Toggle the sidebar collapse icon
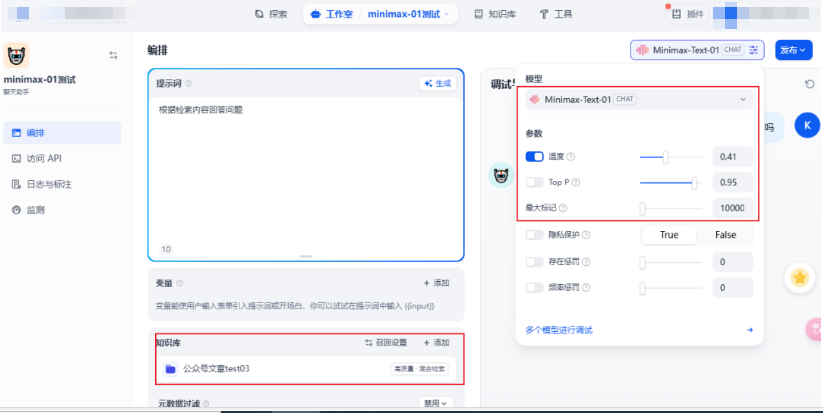The height and width of the screenshot is (413, 823). click(x=113, y=55)
